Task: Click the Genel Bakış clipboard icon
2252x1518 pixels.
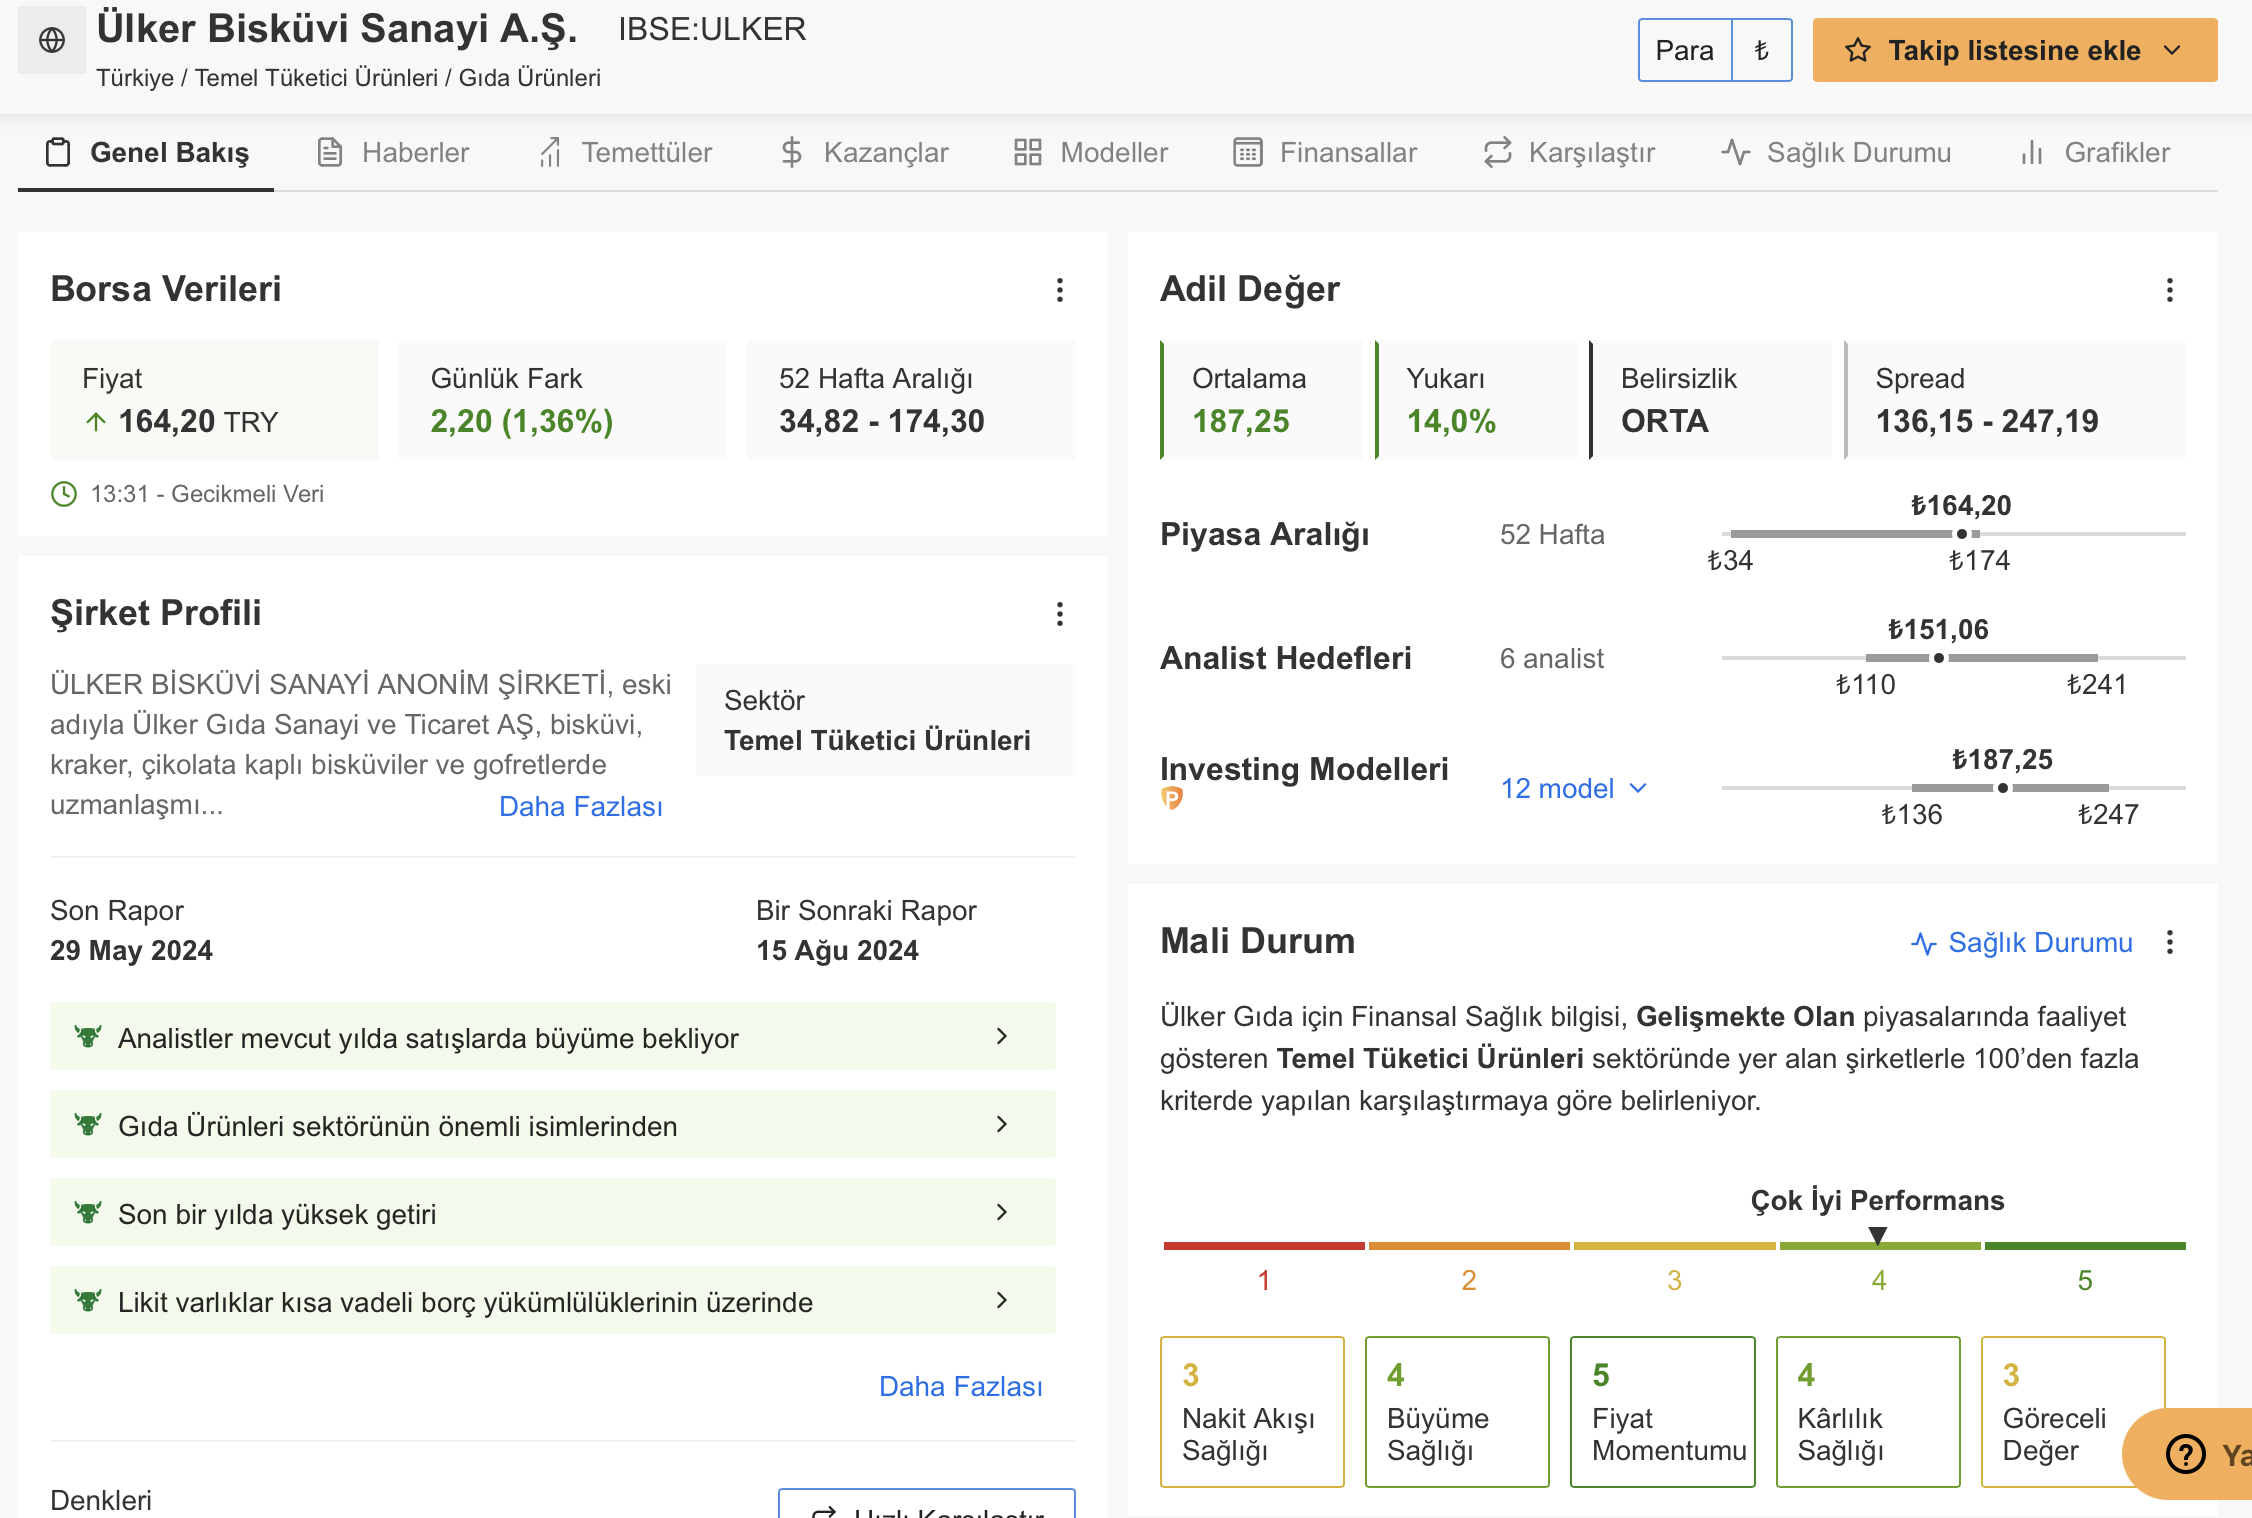Action: point(58,152)
